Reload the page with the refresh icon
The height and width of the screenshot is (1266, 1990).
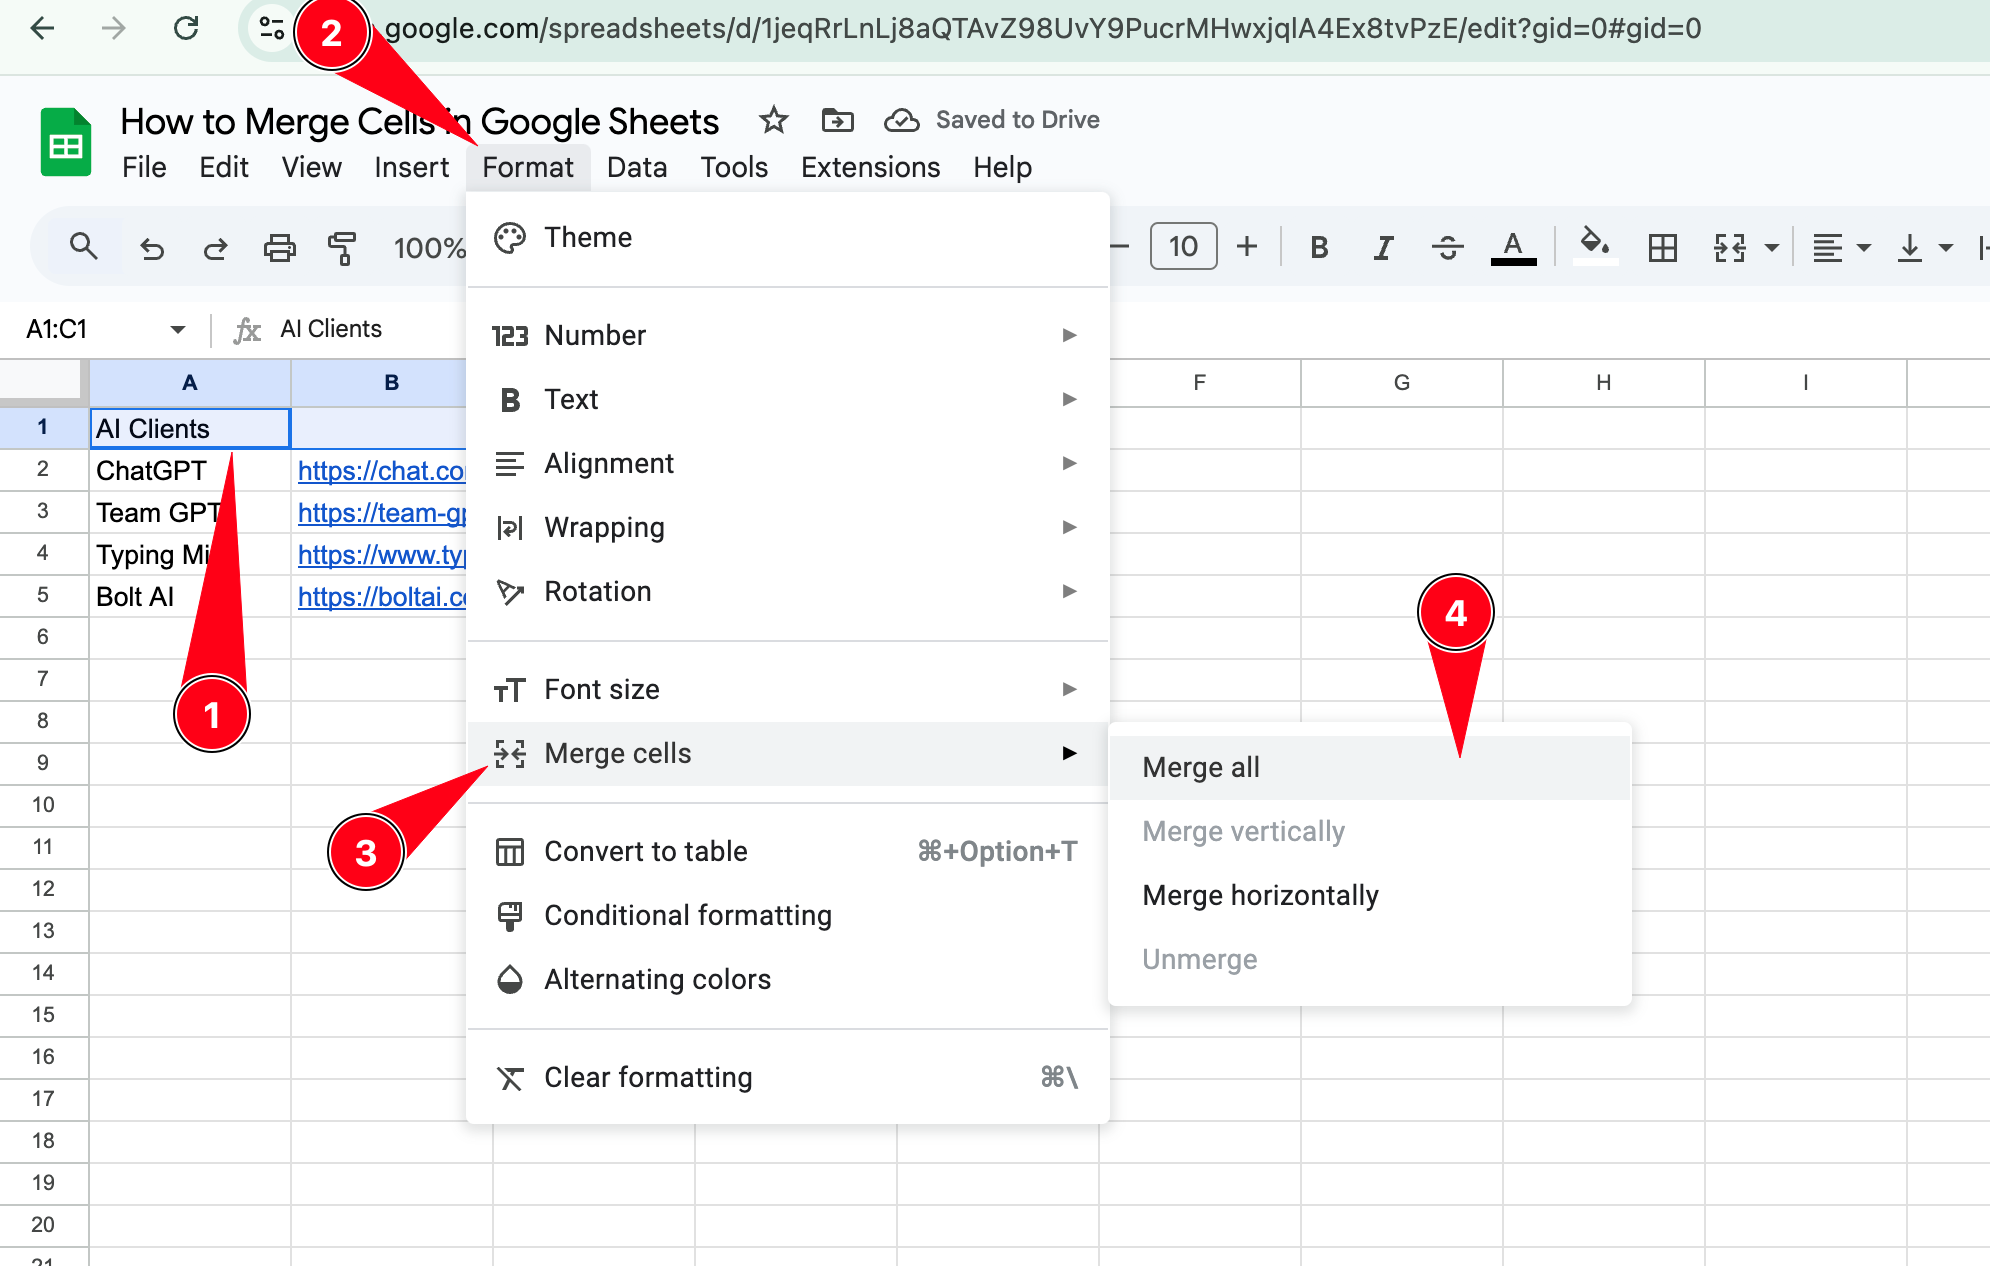coord(186,28)
